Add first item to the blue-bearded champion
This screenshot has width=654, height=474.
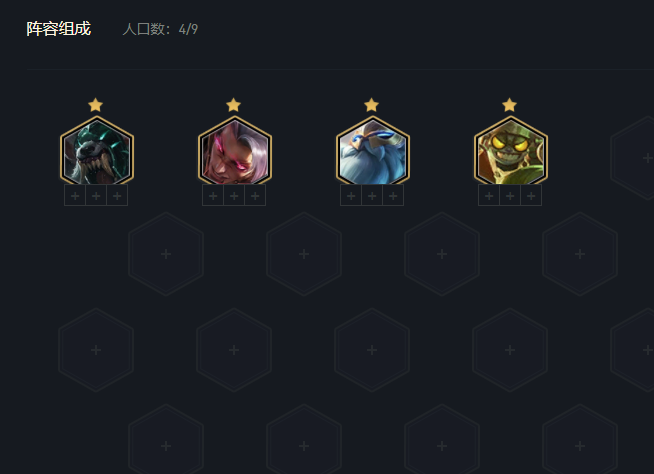[x=351, y=196]
